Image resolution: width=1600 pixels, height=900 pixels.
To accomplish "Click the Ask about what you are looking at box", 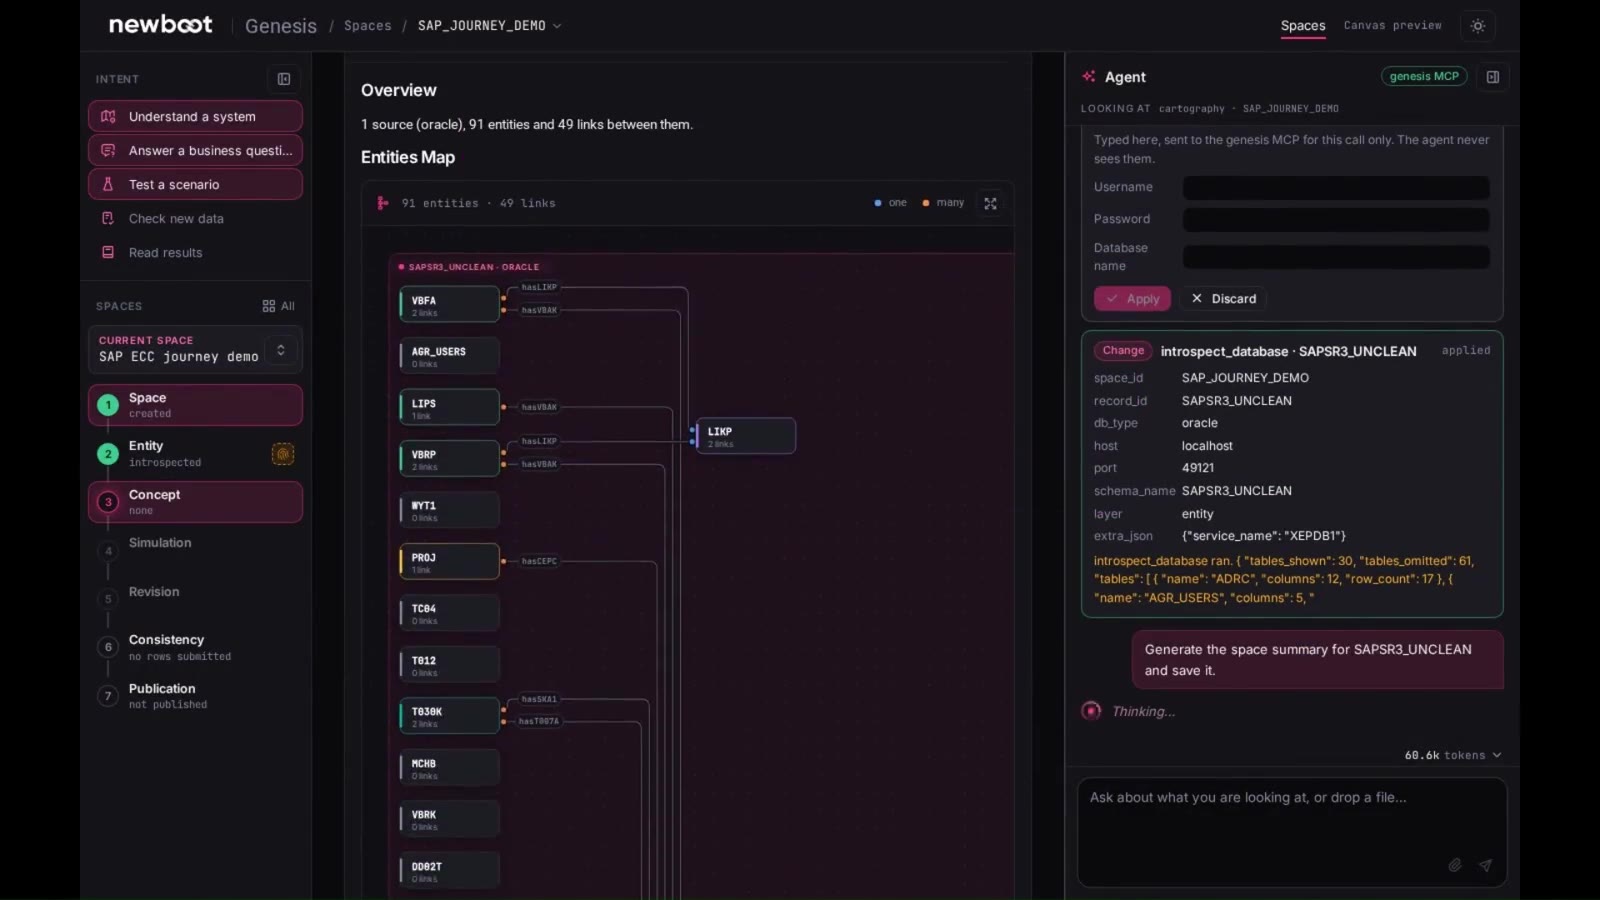I will point(1291,832).
